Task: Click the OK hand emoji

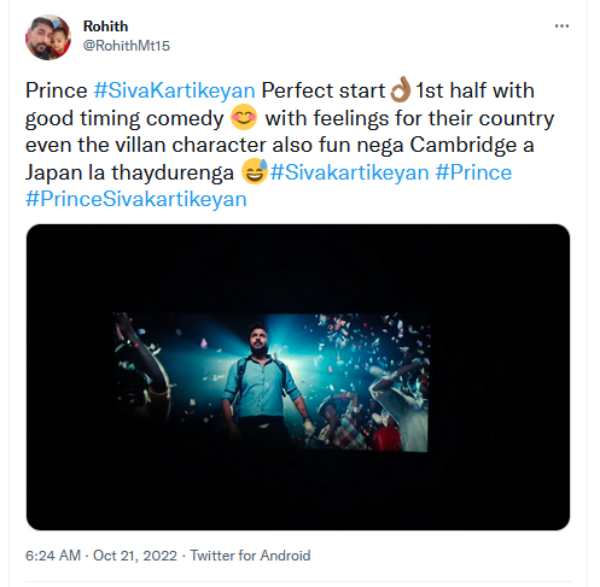Action: [399, 91]
